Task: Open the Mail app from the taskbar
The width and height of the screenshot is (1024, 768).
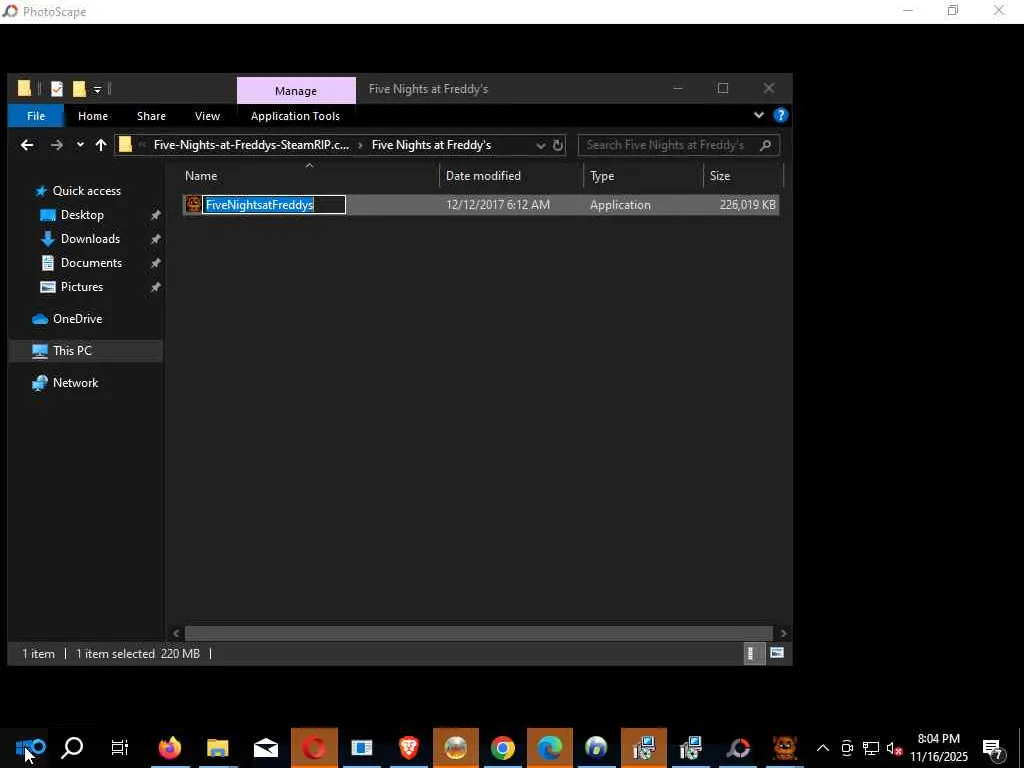Action: 266,748
